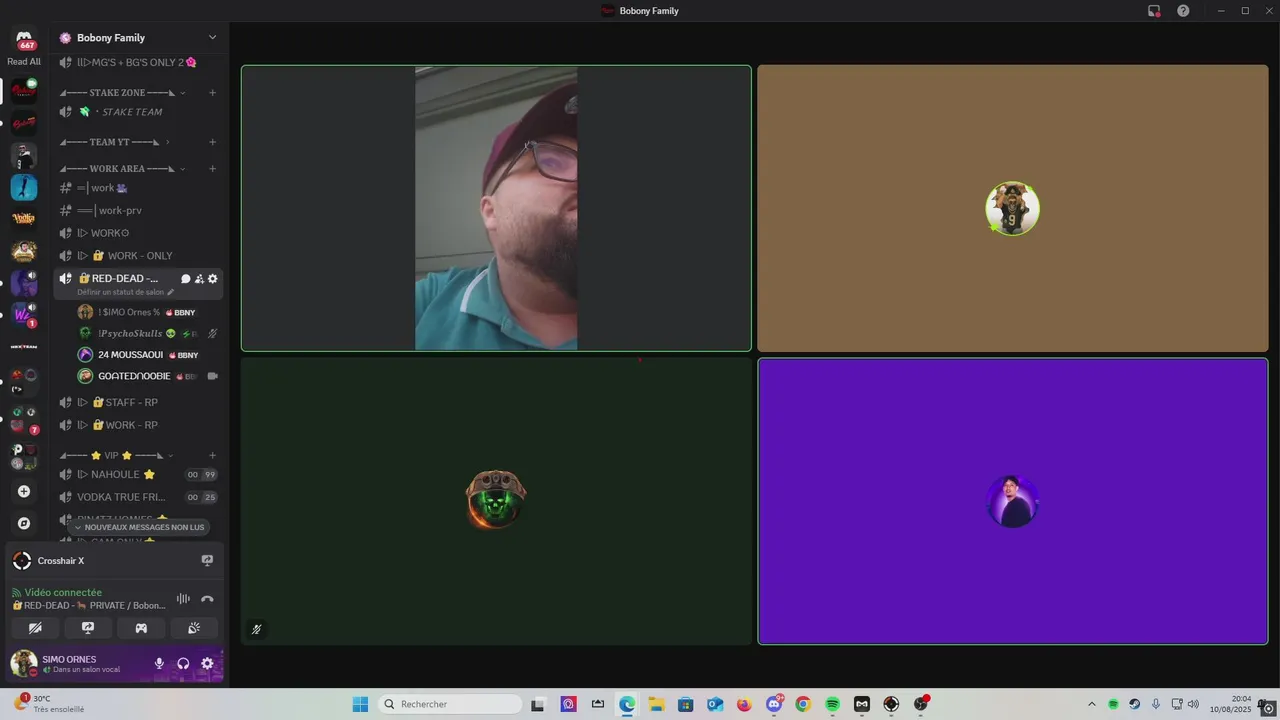The height and width of the screenshot is (720, 1280).
Task: Focus the webcam video tile
Action: (496, 209)
